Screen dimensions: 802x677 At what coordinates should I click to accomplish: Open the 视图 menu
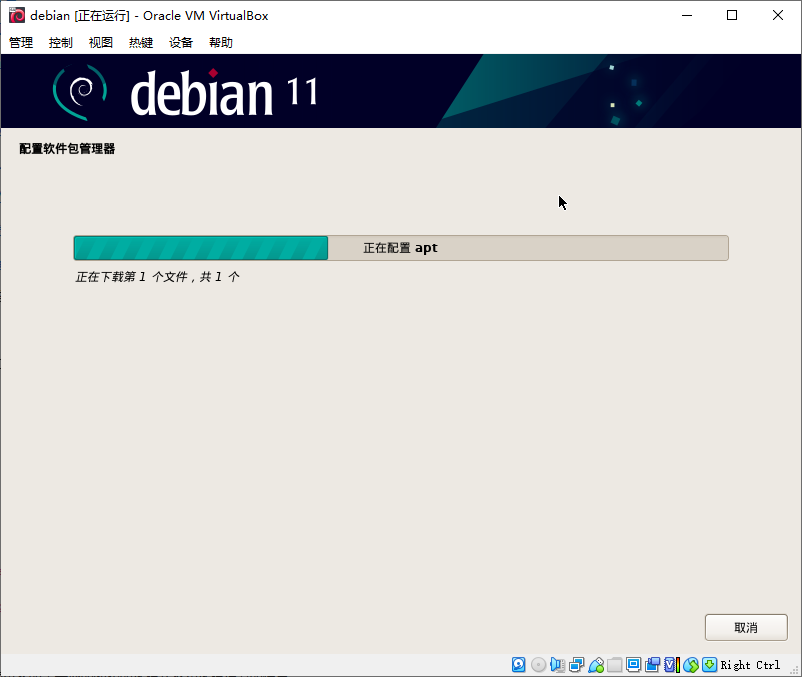101,42
